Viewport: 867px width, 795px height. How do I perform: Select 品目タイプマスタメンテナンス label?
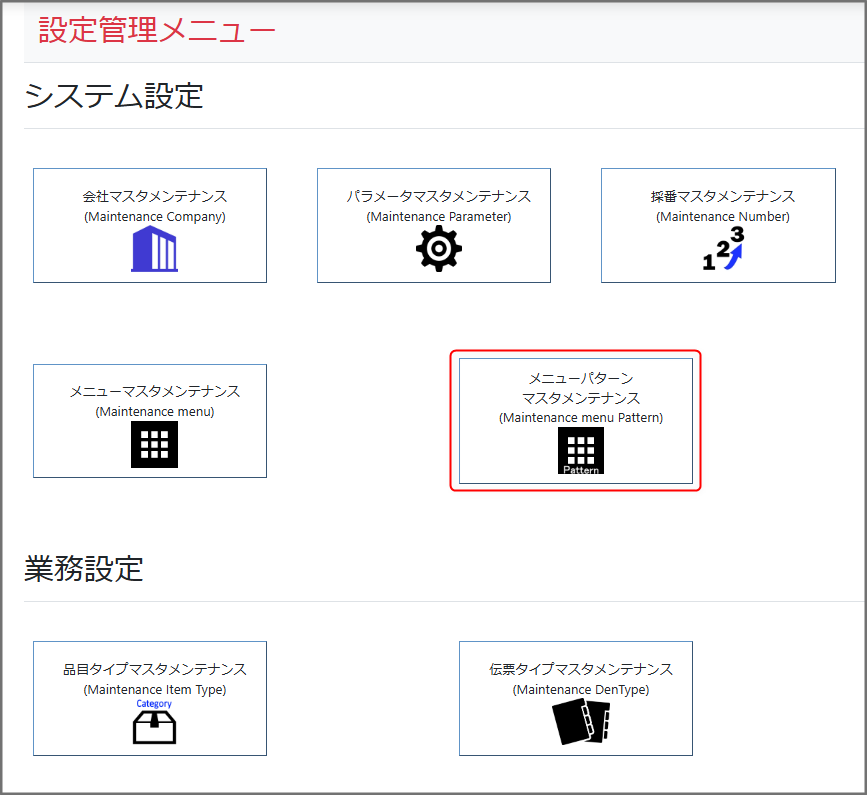[x=154, y=670]
